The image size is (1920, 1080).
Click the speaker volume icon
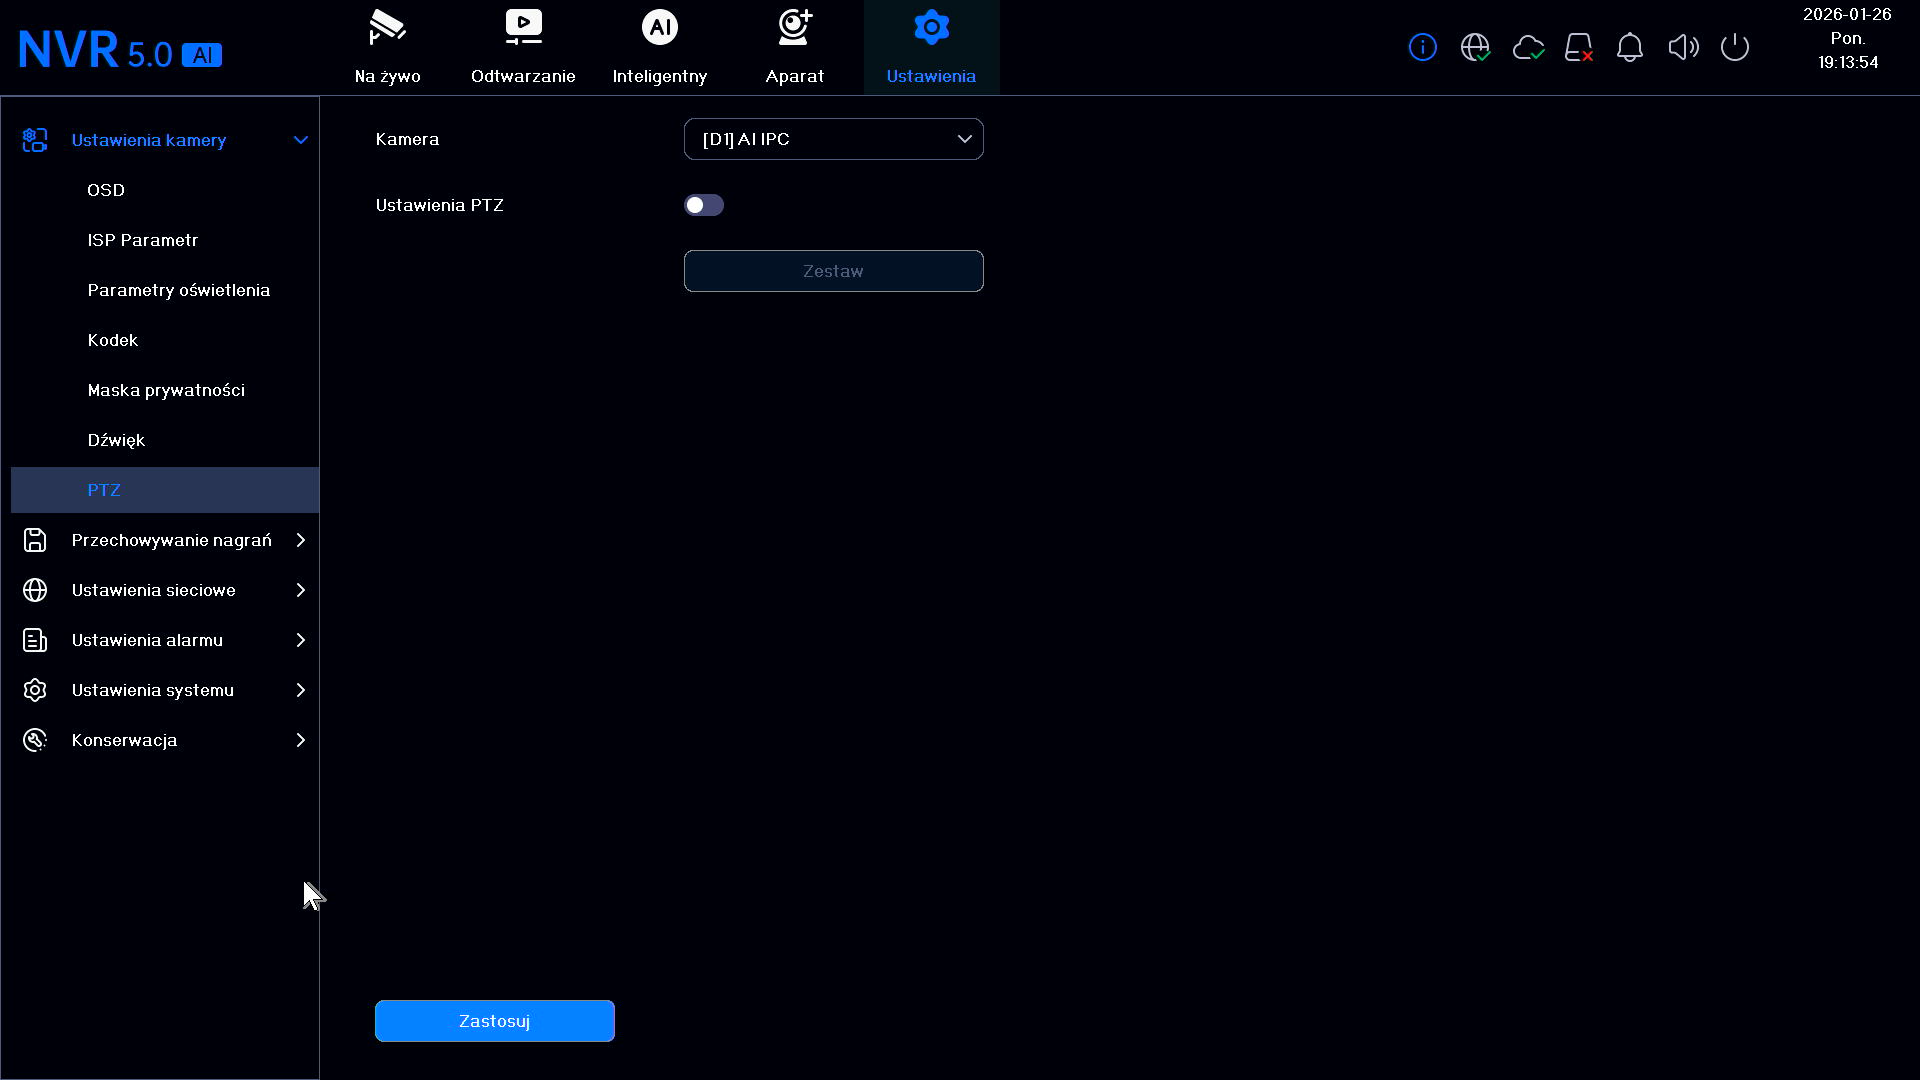coord(1683,47)
